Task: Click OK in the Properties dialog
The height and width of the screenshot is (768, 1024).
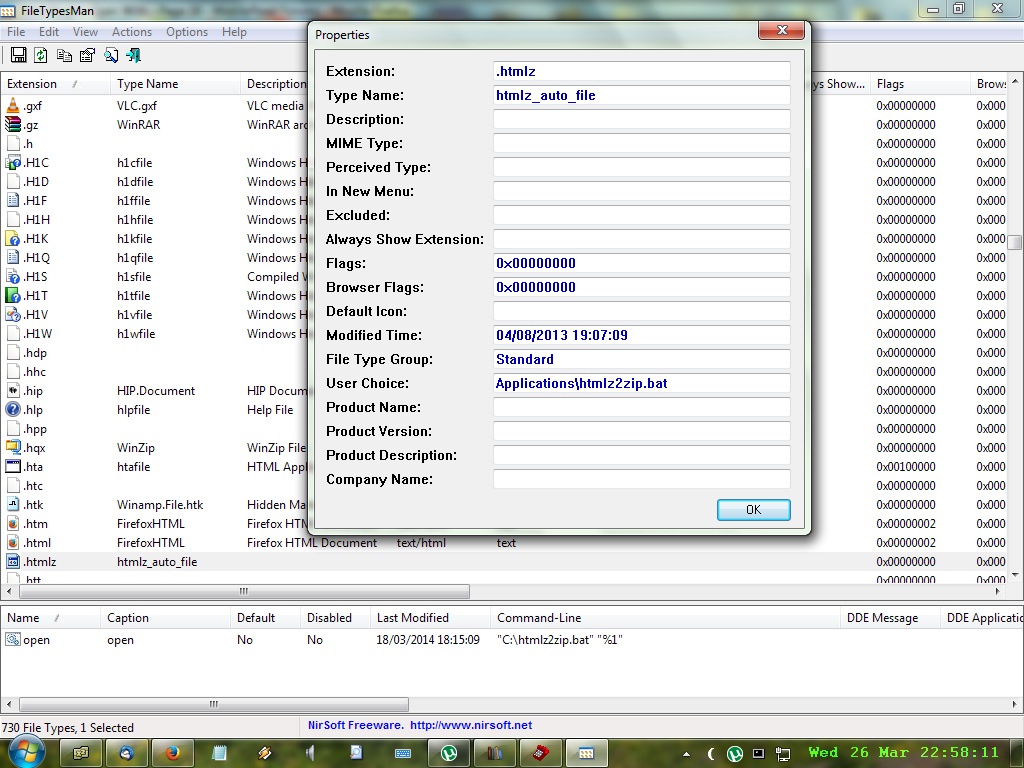Action: [753, 509]
